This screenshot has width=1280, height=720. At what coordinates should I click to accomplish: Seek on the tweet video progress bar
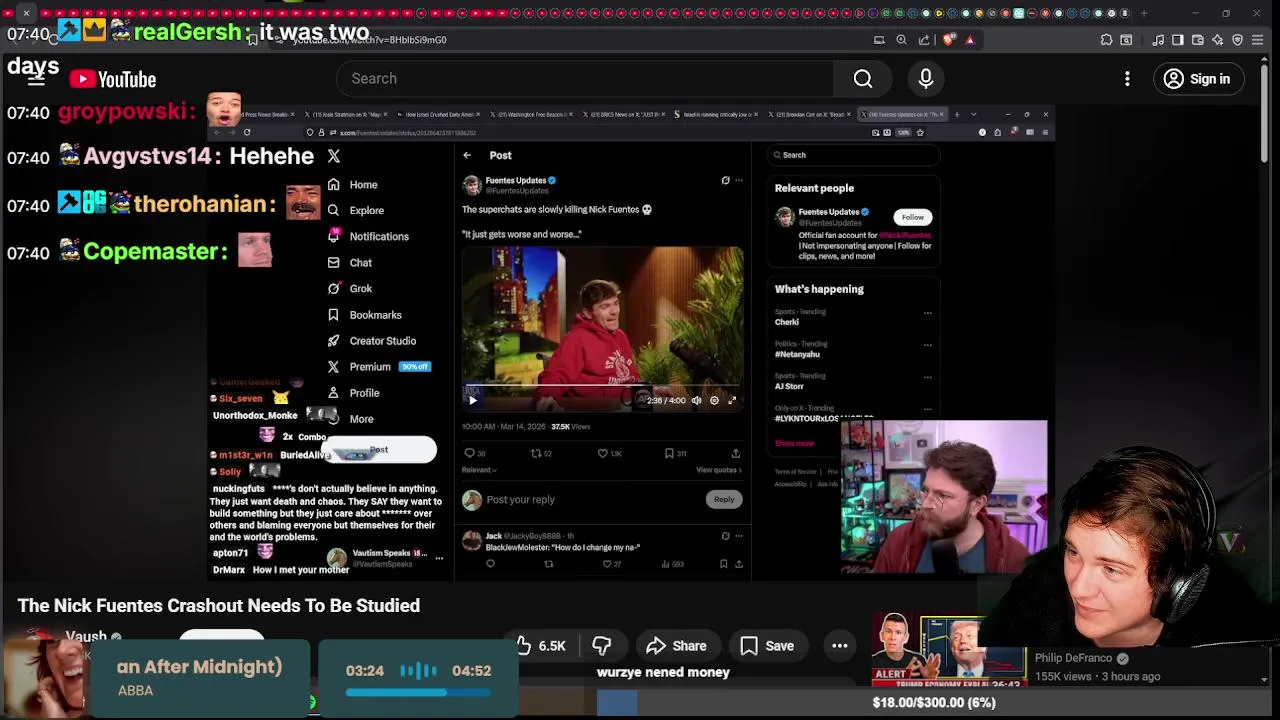[x=602, y=386]
